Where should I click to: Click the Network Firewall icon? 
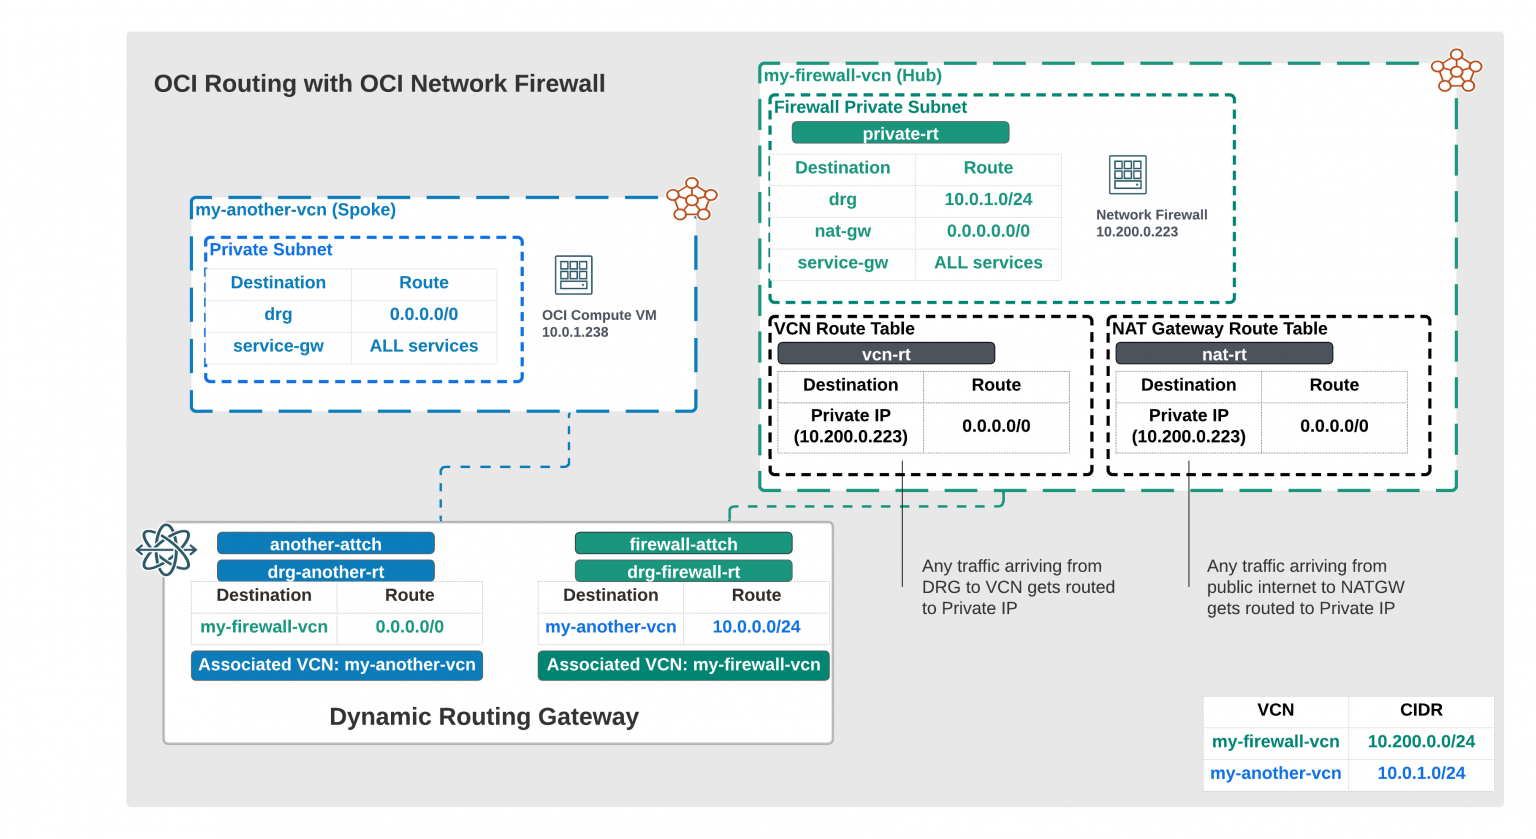click(x=1128, y=175)
